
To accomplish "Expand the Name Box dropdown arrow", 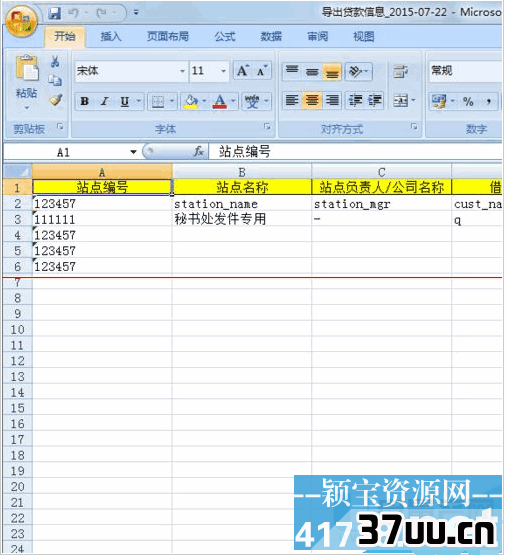I will 133,152.
